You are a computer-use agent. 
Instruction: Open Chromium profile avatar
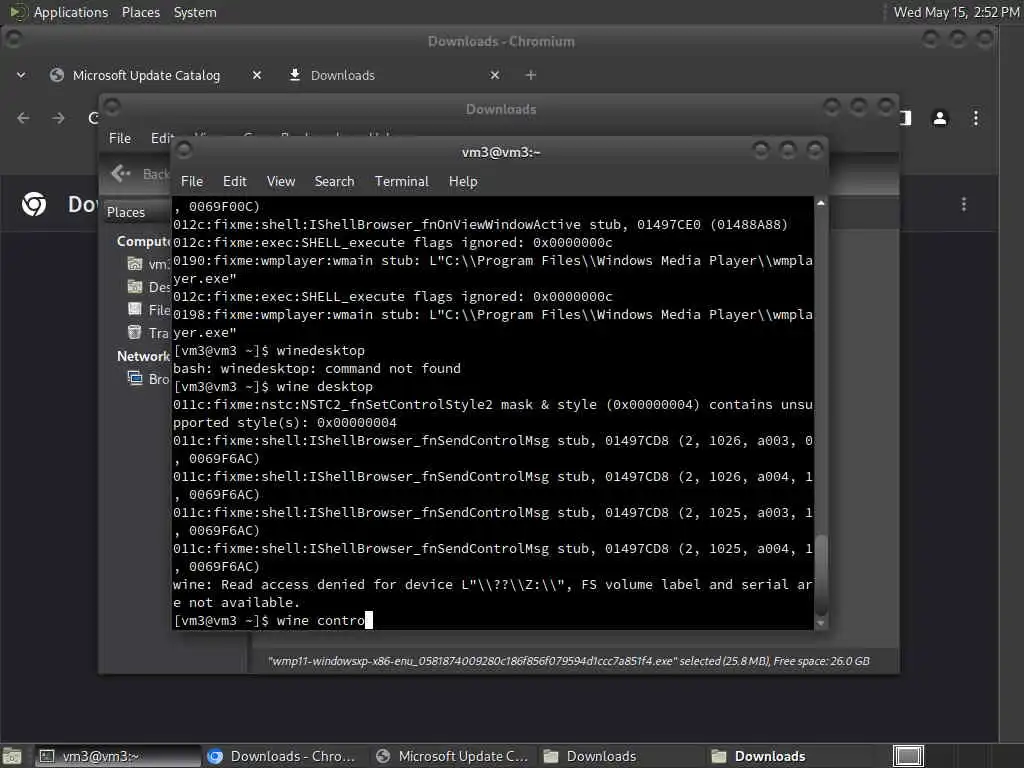click(940, 118)
